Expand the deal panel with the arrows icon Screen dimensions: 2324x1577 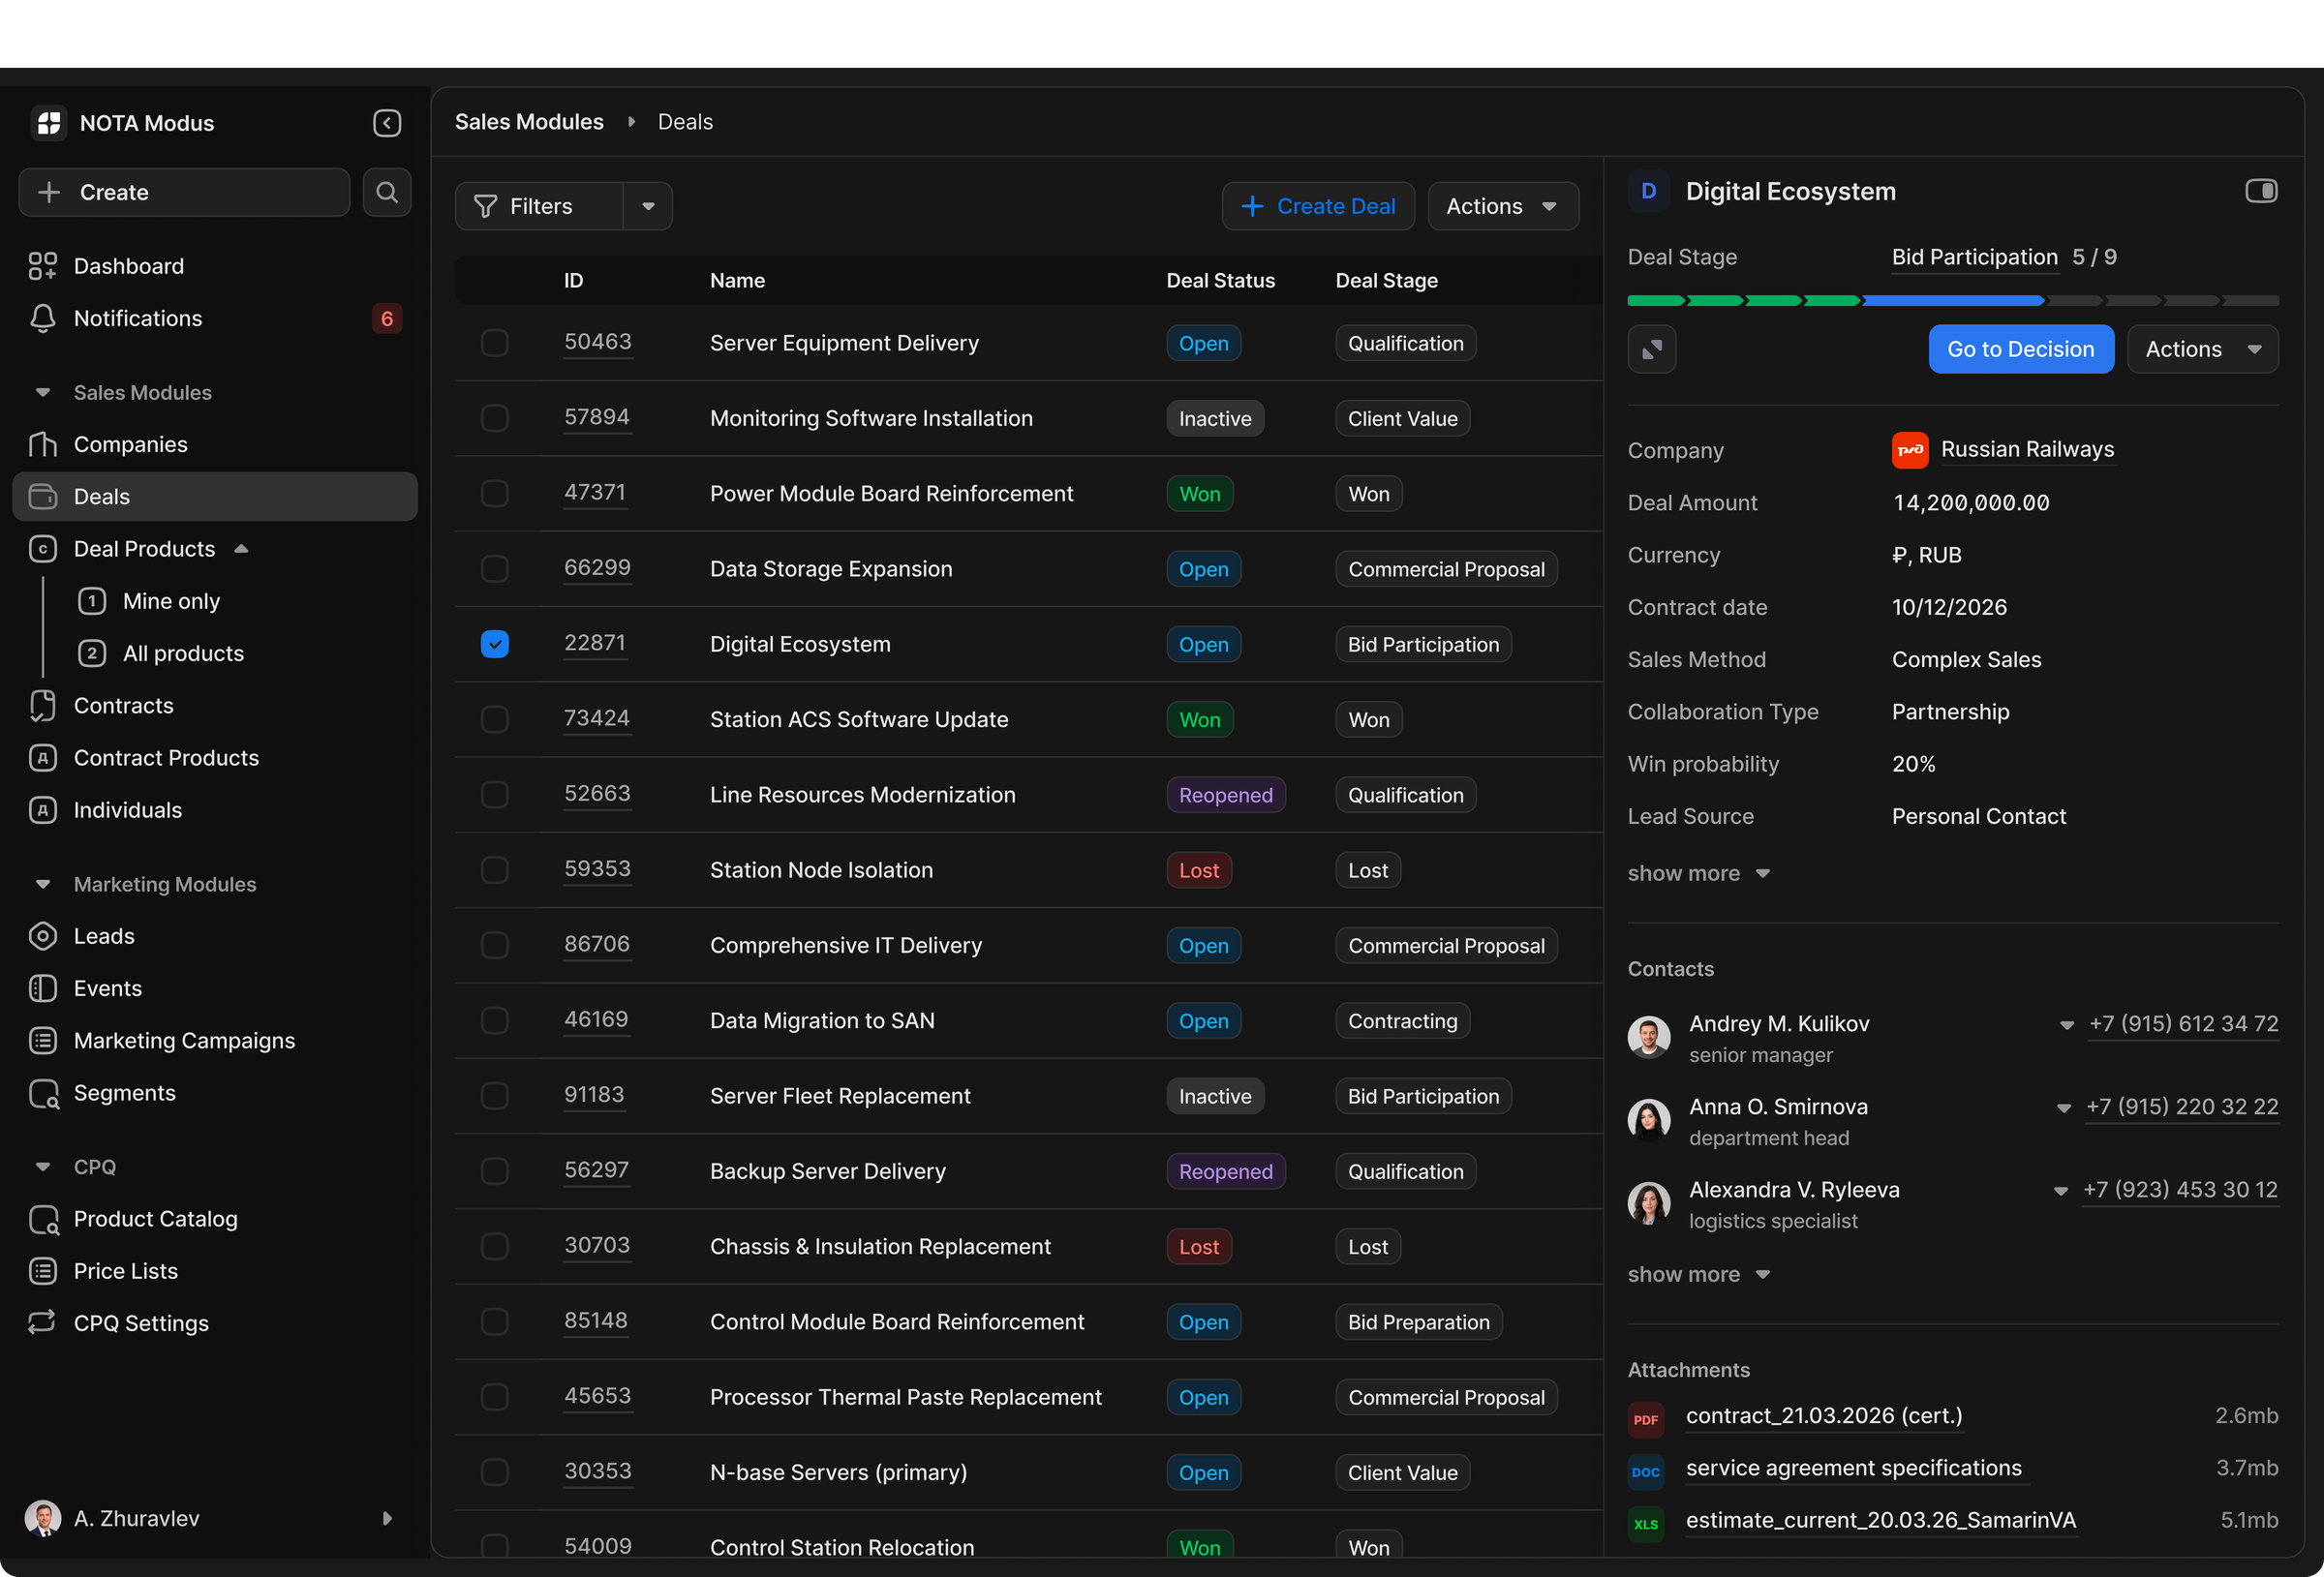click(x=1651, y=349)
